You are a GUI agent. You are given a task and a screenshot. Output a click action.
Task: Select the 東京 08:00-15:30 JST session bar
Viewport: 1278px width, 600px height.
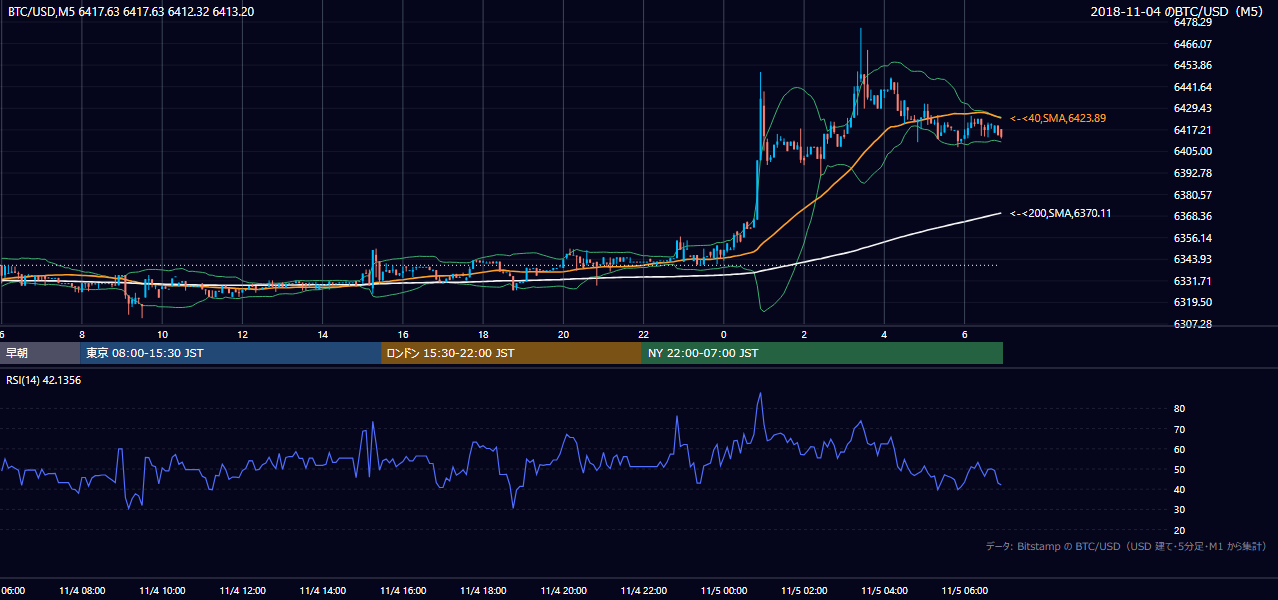(x=230, y=353)
